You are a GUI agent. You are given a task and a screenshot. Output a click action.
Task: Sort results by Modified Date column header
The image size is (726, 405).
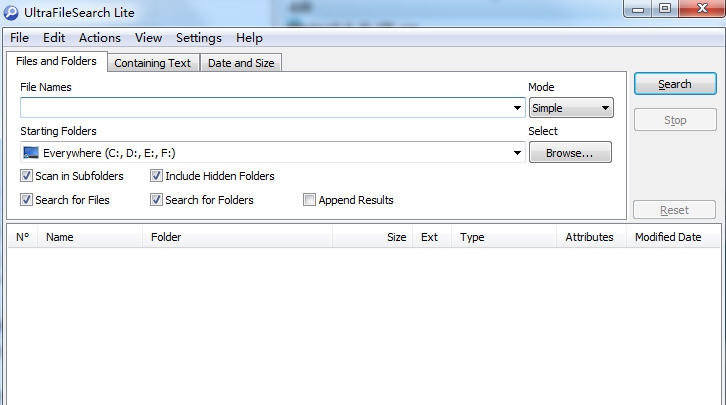click(673, 237)
